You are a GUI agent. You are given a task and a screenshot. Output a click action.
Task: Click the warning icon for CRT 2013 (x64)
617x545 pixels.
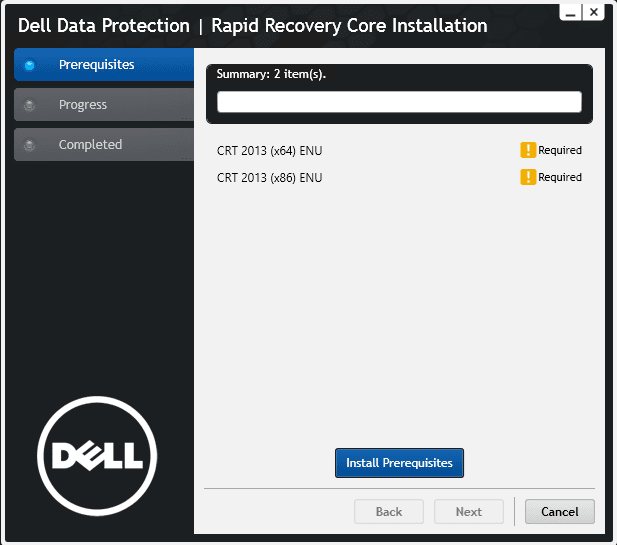(528, 150)
